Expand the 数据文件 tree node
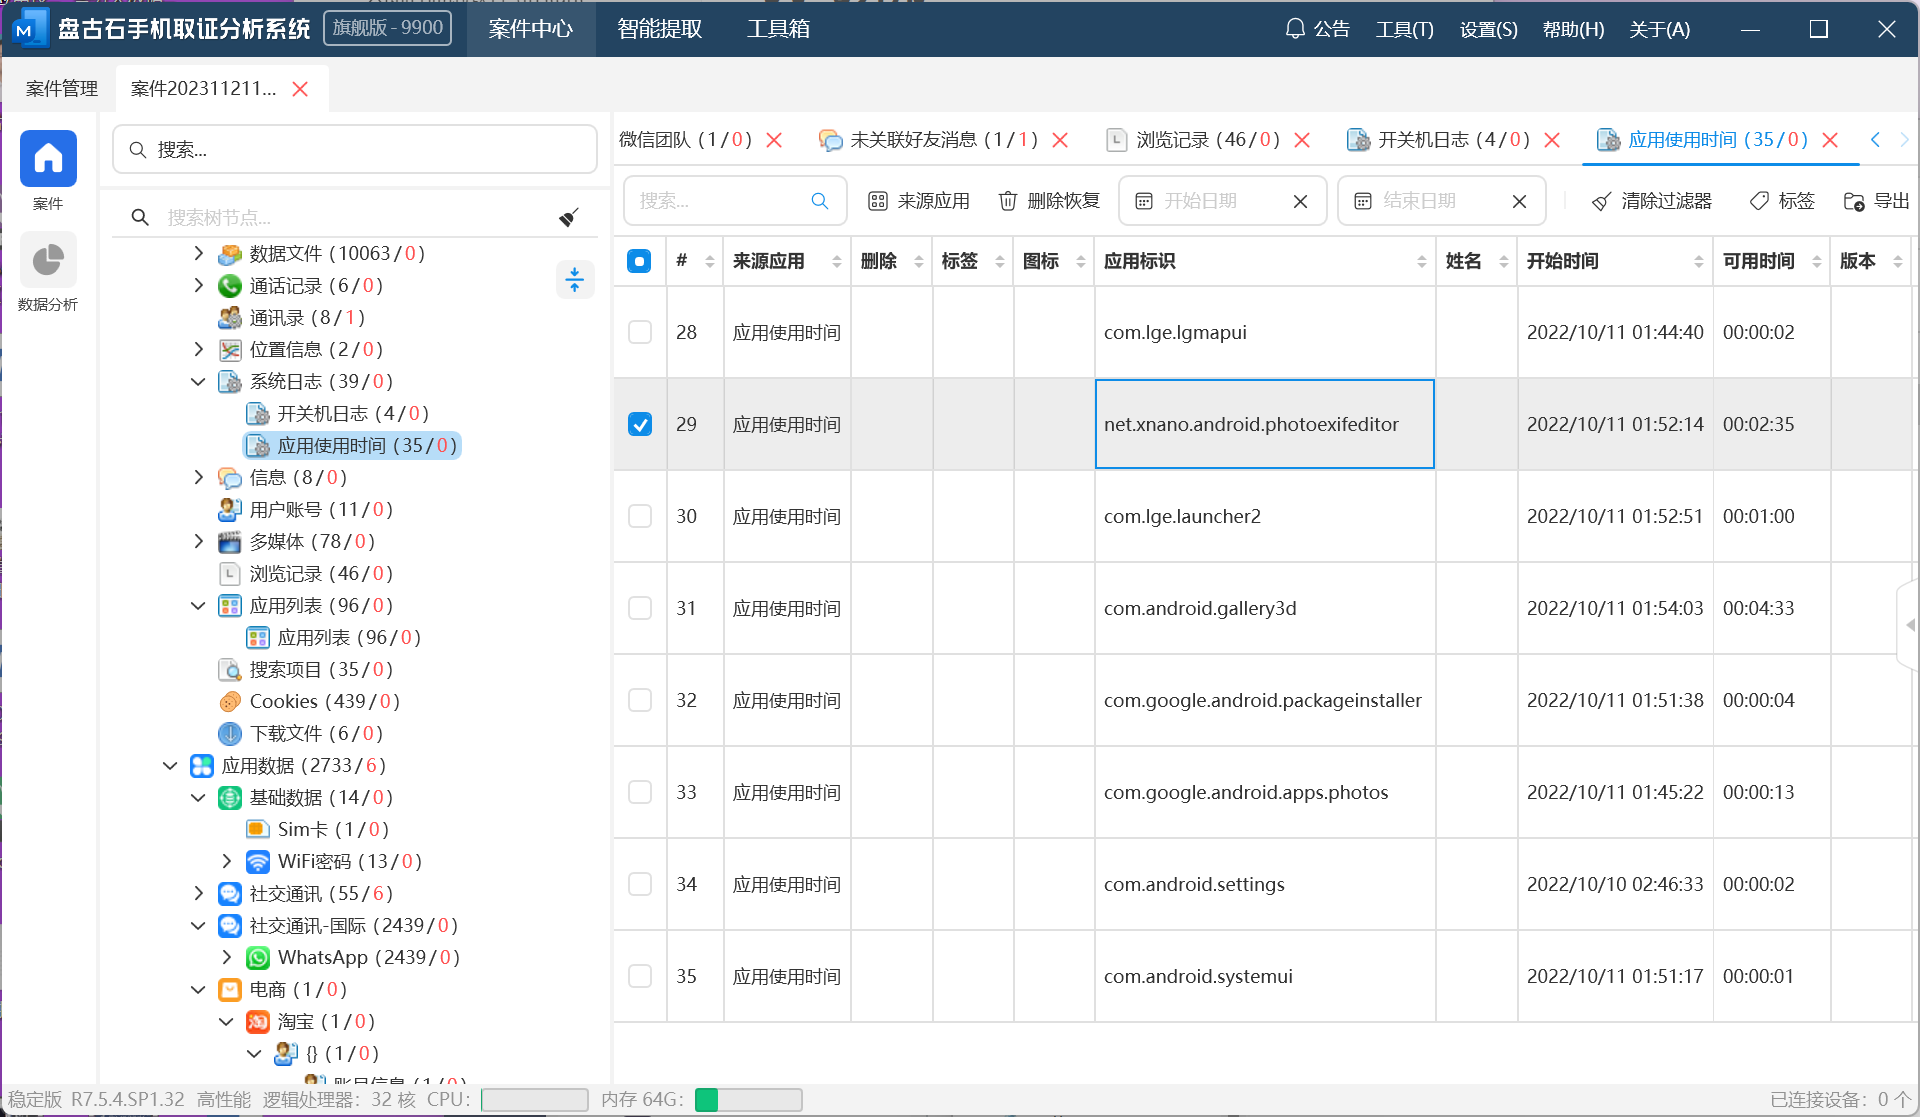The image size is (1920, 1117). [x=198, y=253]
